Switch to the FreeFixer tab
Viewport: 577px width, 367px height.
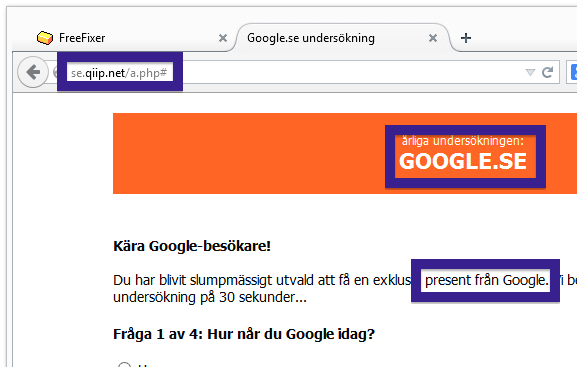coord(123,38)
